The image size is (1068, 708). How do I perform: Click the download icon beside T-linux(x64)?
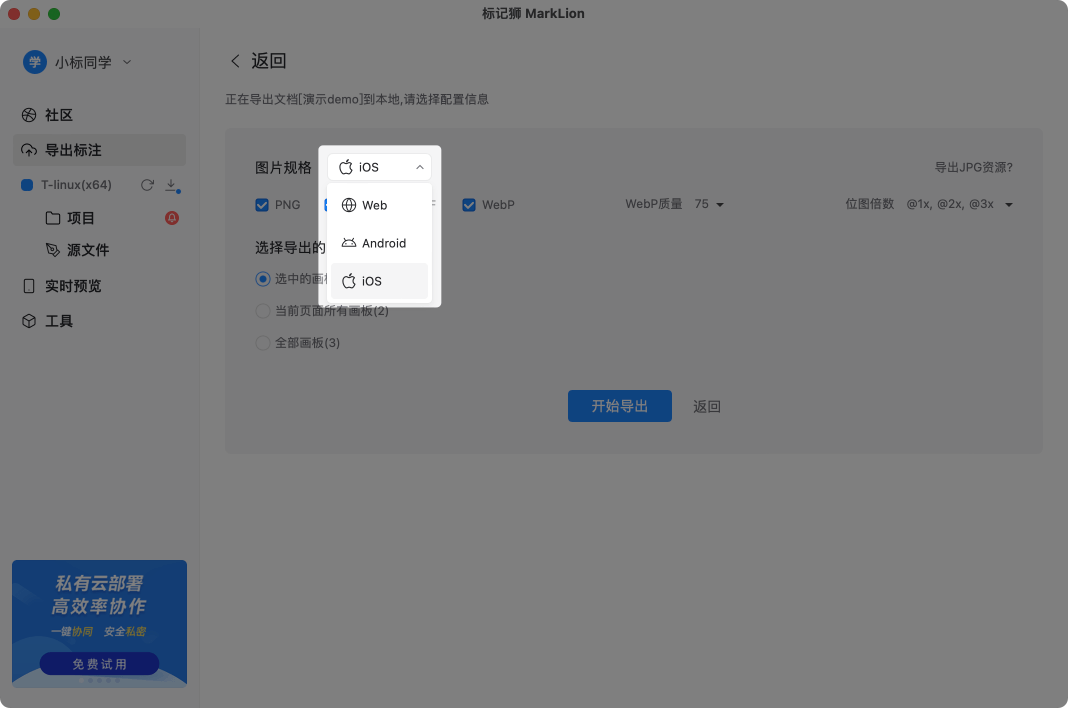pos(170,186)
